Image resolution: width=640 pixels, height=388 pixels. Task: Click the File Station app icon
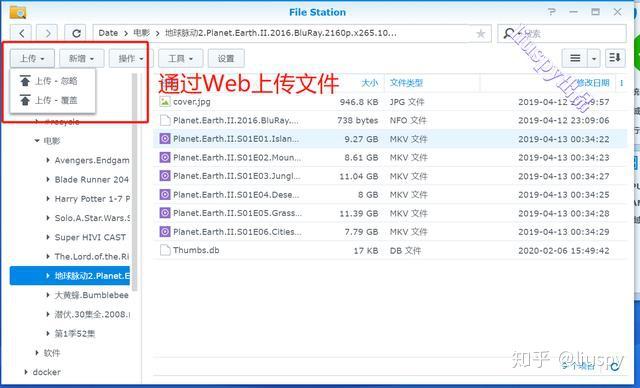(18, 12)
